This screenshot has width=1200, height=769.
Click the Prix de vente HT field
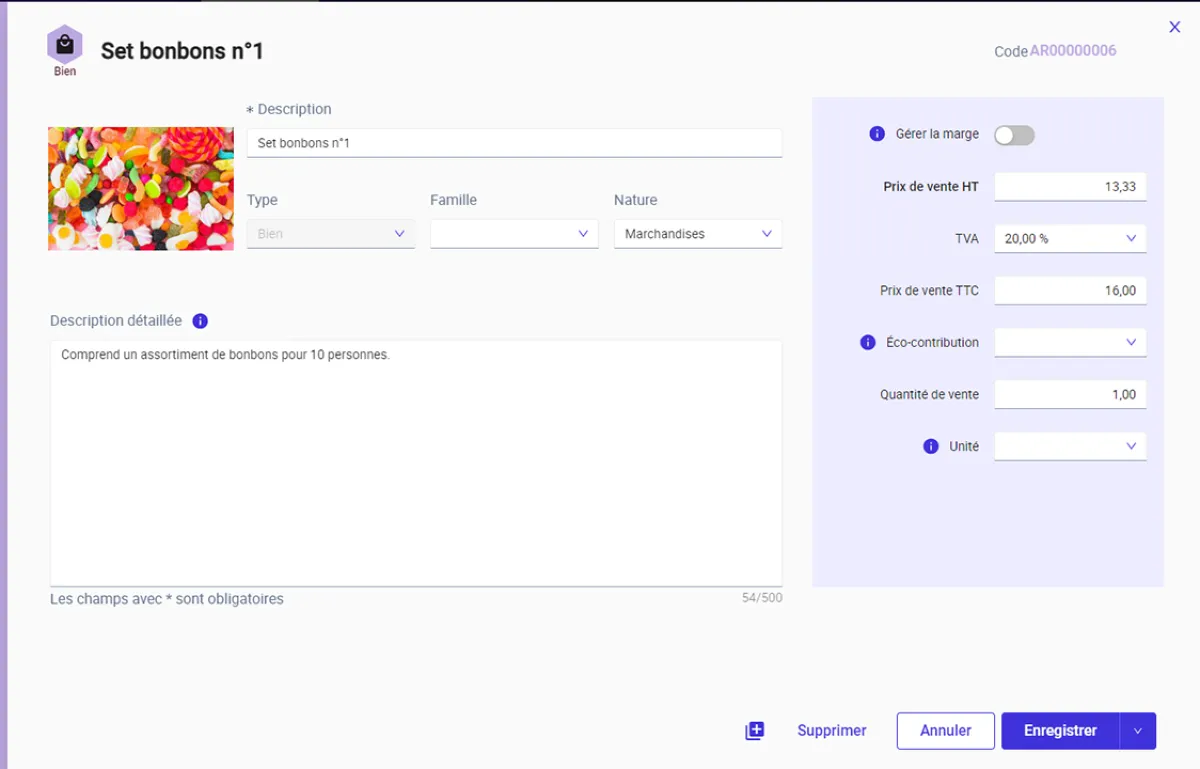point(1070,186)
